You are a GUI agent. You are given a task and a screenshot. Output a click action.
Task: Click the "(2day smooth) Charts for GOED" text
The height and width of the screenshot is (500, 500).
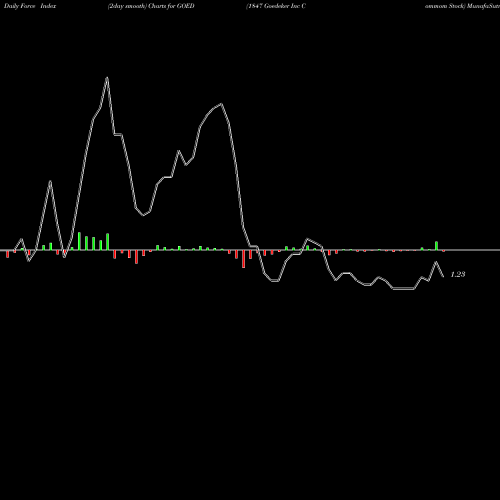click(x=151, y=6)
